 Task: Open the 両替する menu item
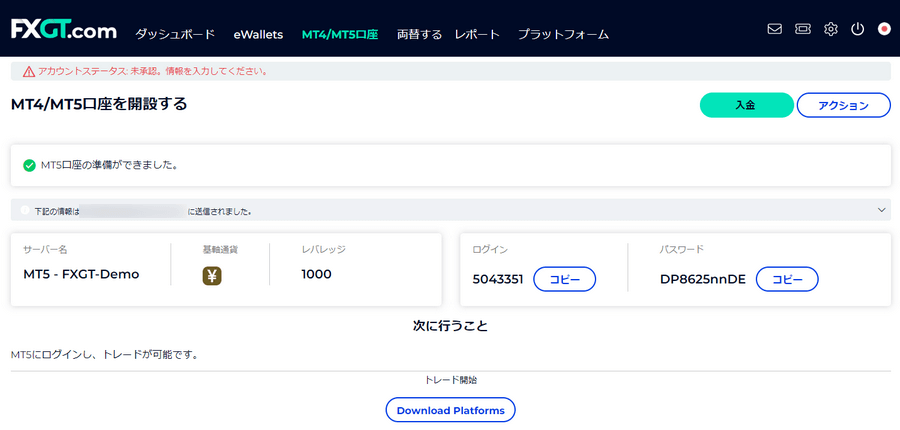click(x=420, y=34)
